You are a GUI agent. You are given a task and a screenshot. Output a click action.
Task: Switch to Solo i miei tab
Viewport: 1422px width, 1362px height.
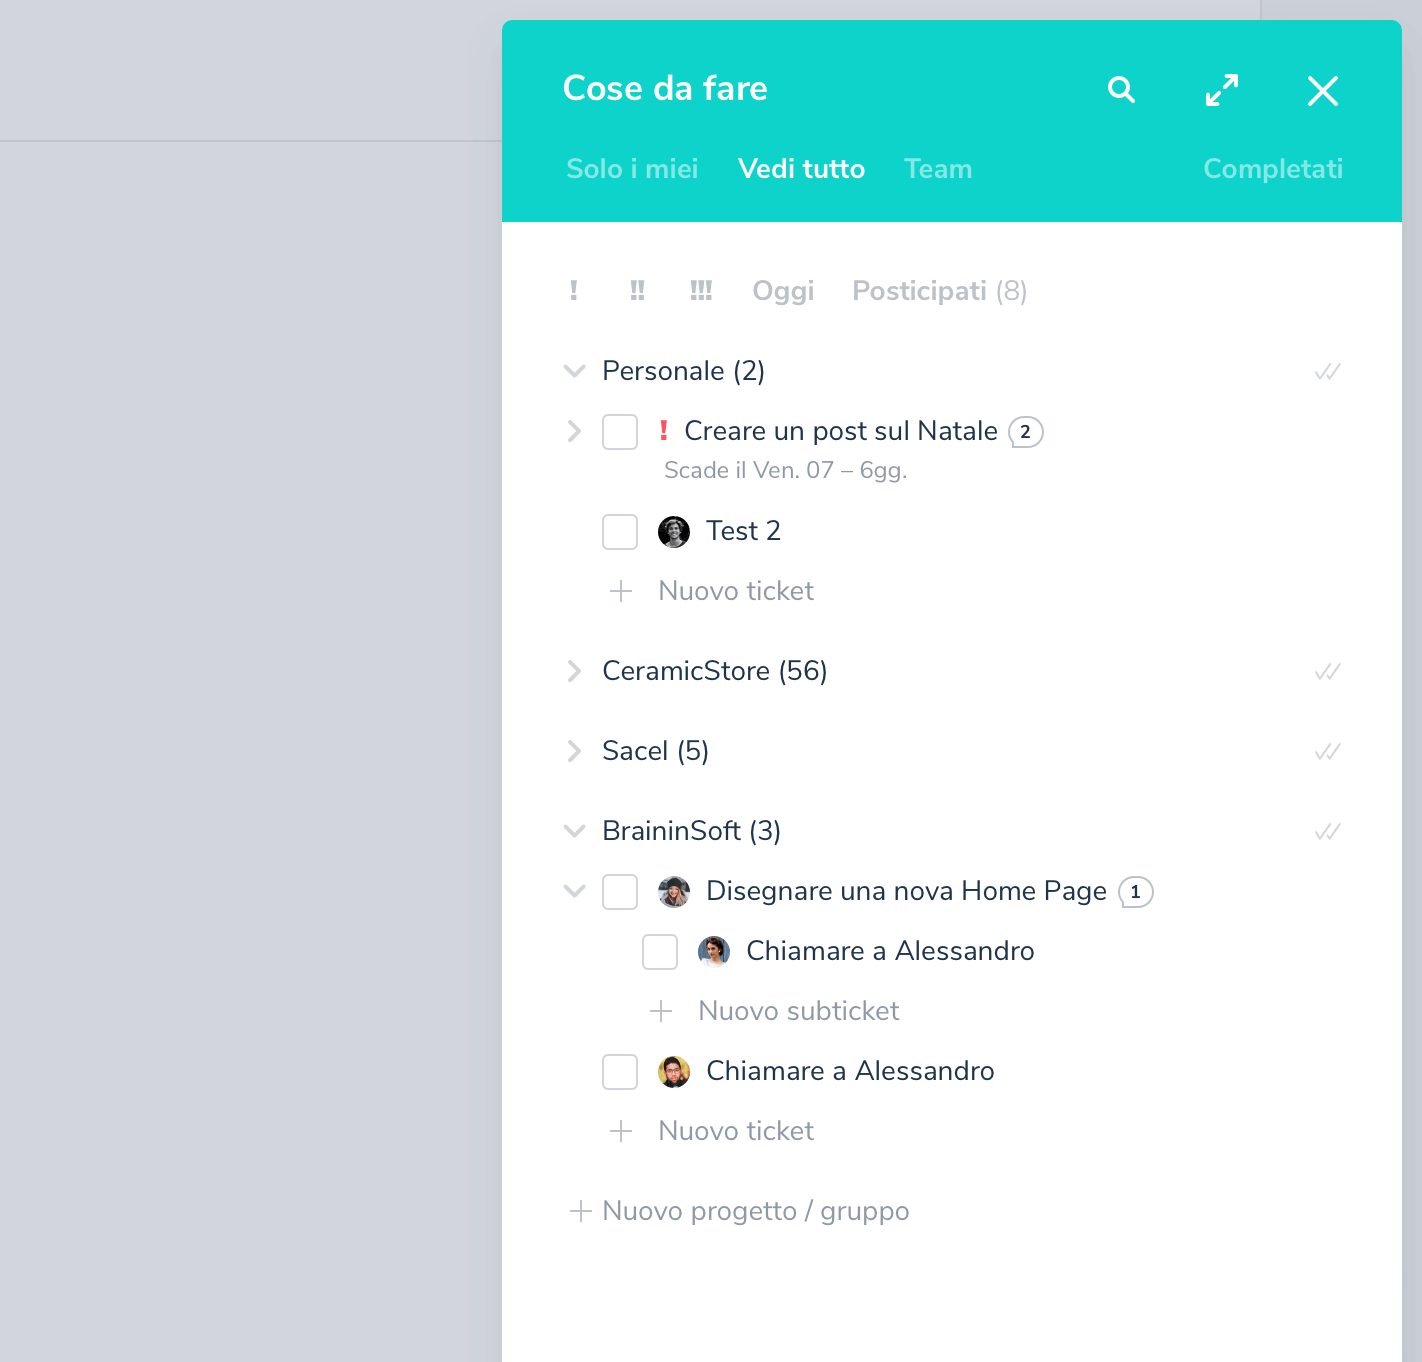coord(632,169)
